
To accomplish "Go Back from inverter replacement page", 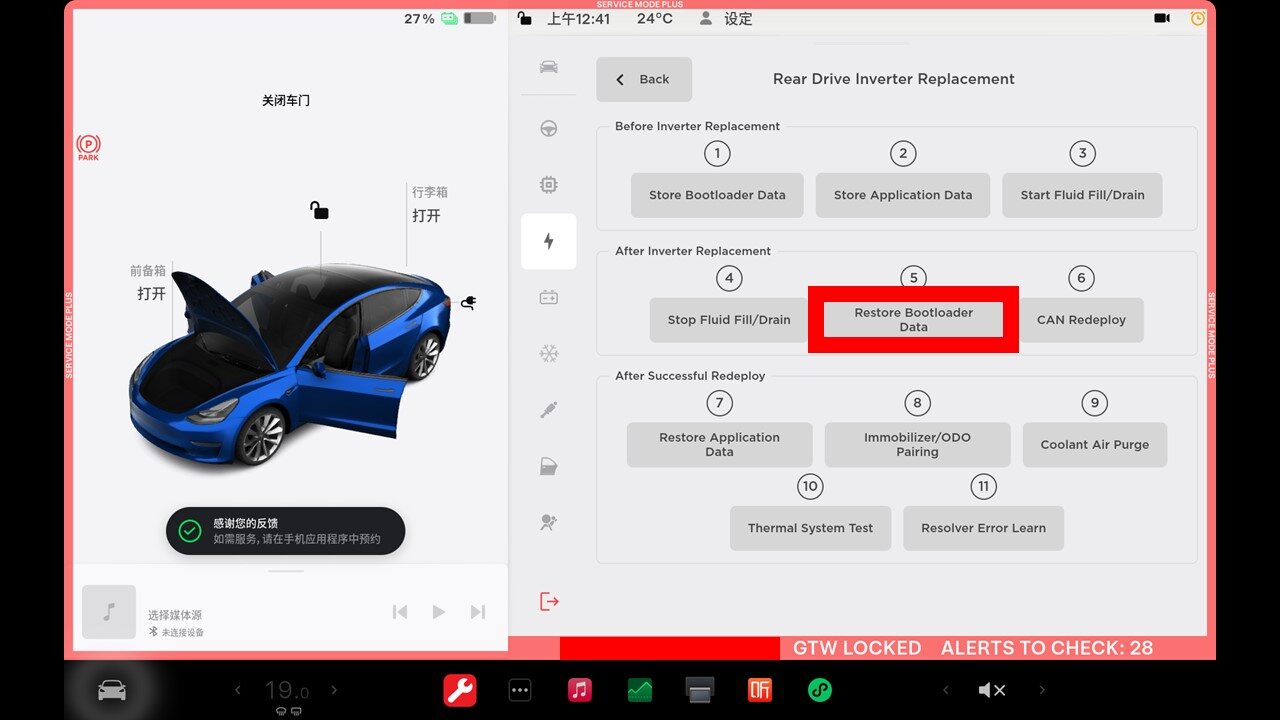I will point(644,79).
